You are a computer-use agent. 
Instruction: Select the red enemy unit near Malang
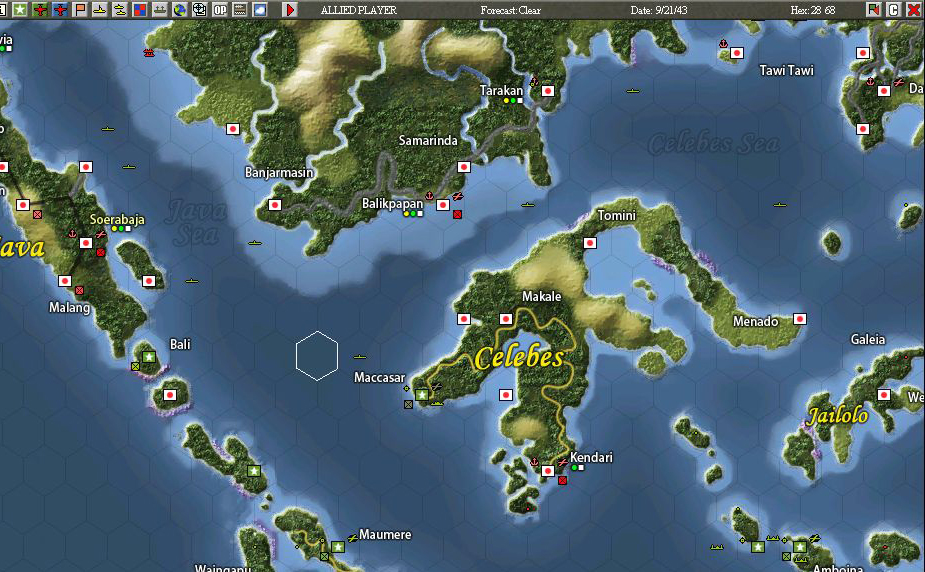79,290
